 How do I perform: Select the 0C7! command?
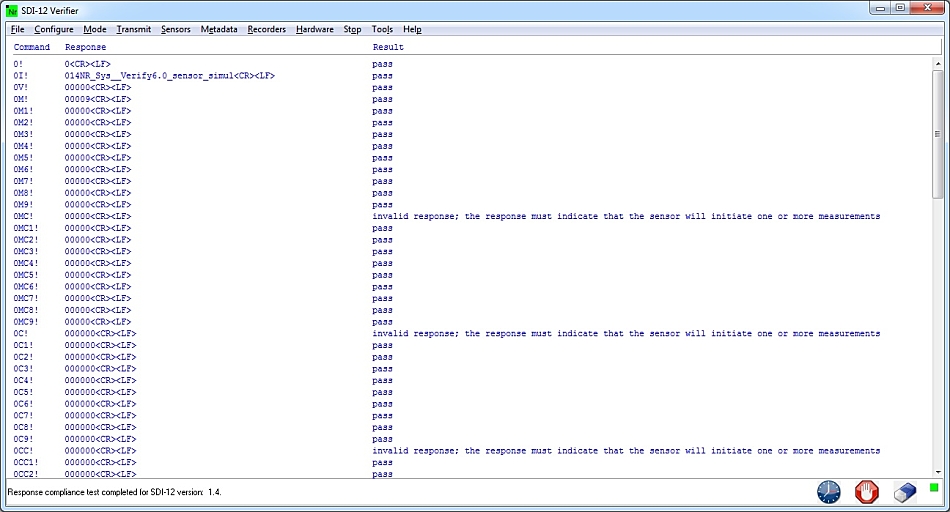point(23,416)
